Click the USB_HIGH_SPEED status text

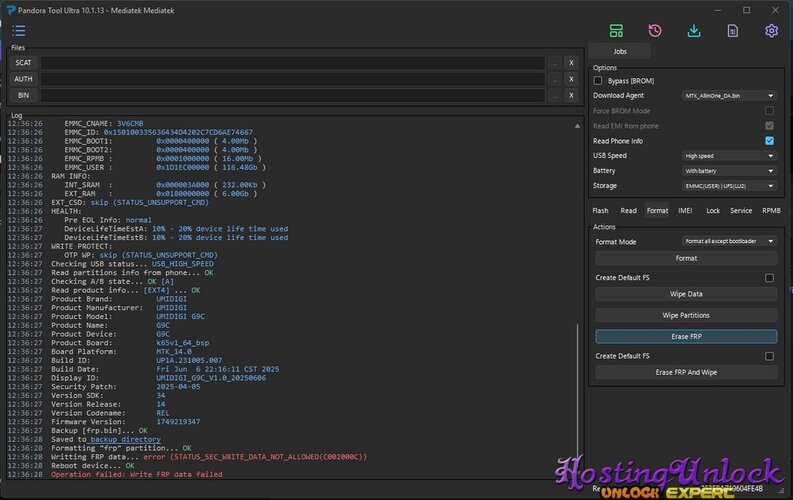coord(183,264)
